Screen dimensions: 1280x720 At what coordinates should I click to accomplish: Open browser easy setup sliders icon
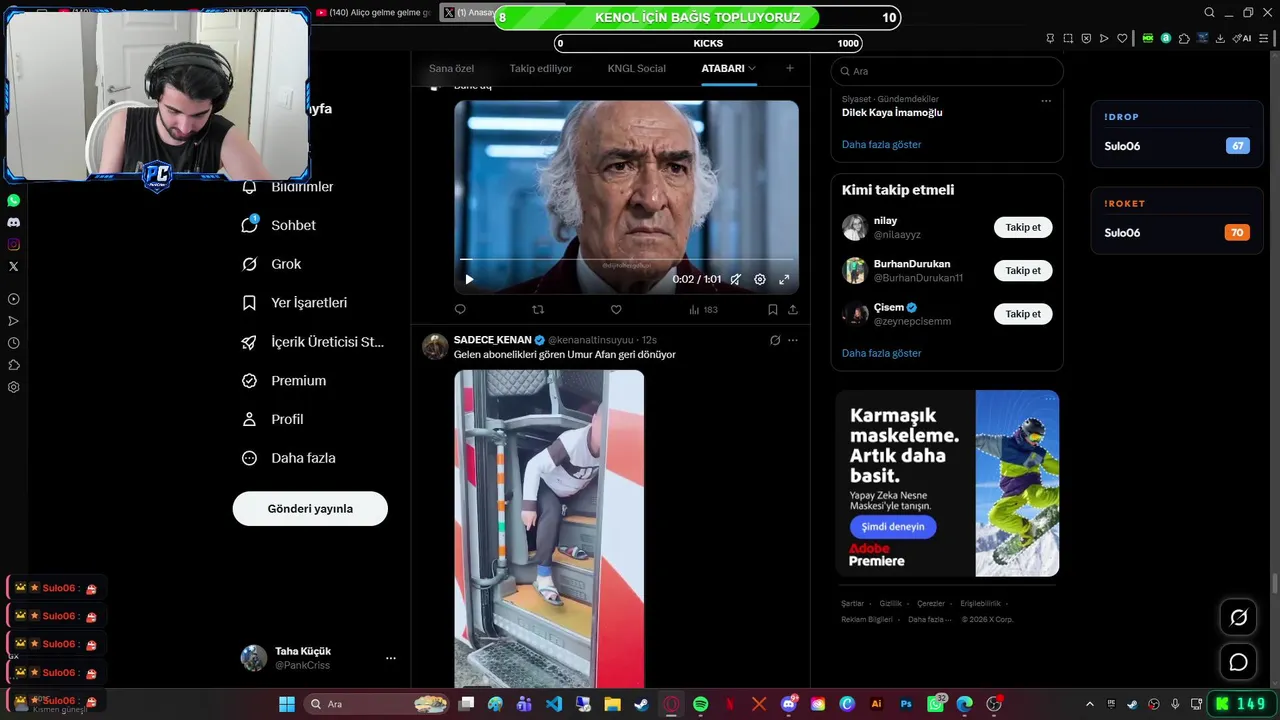[1264, 38]
